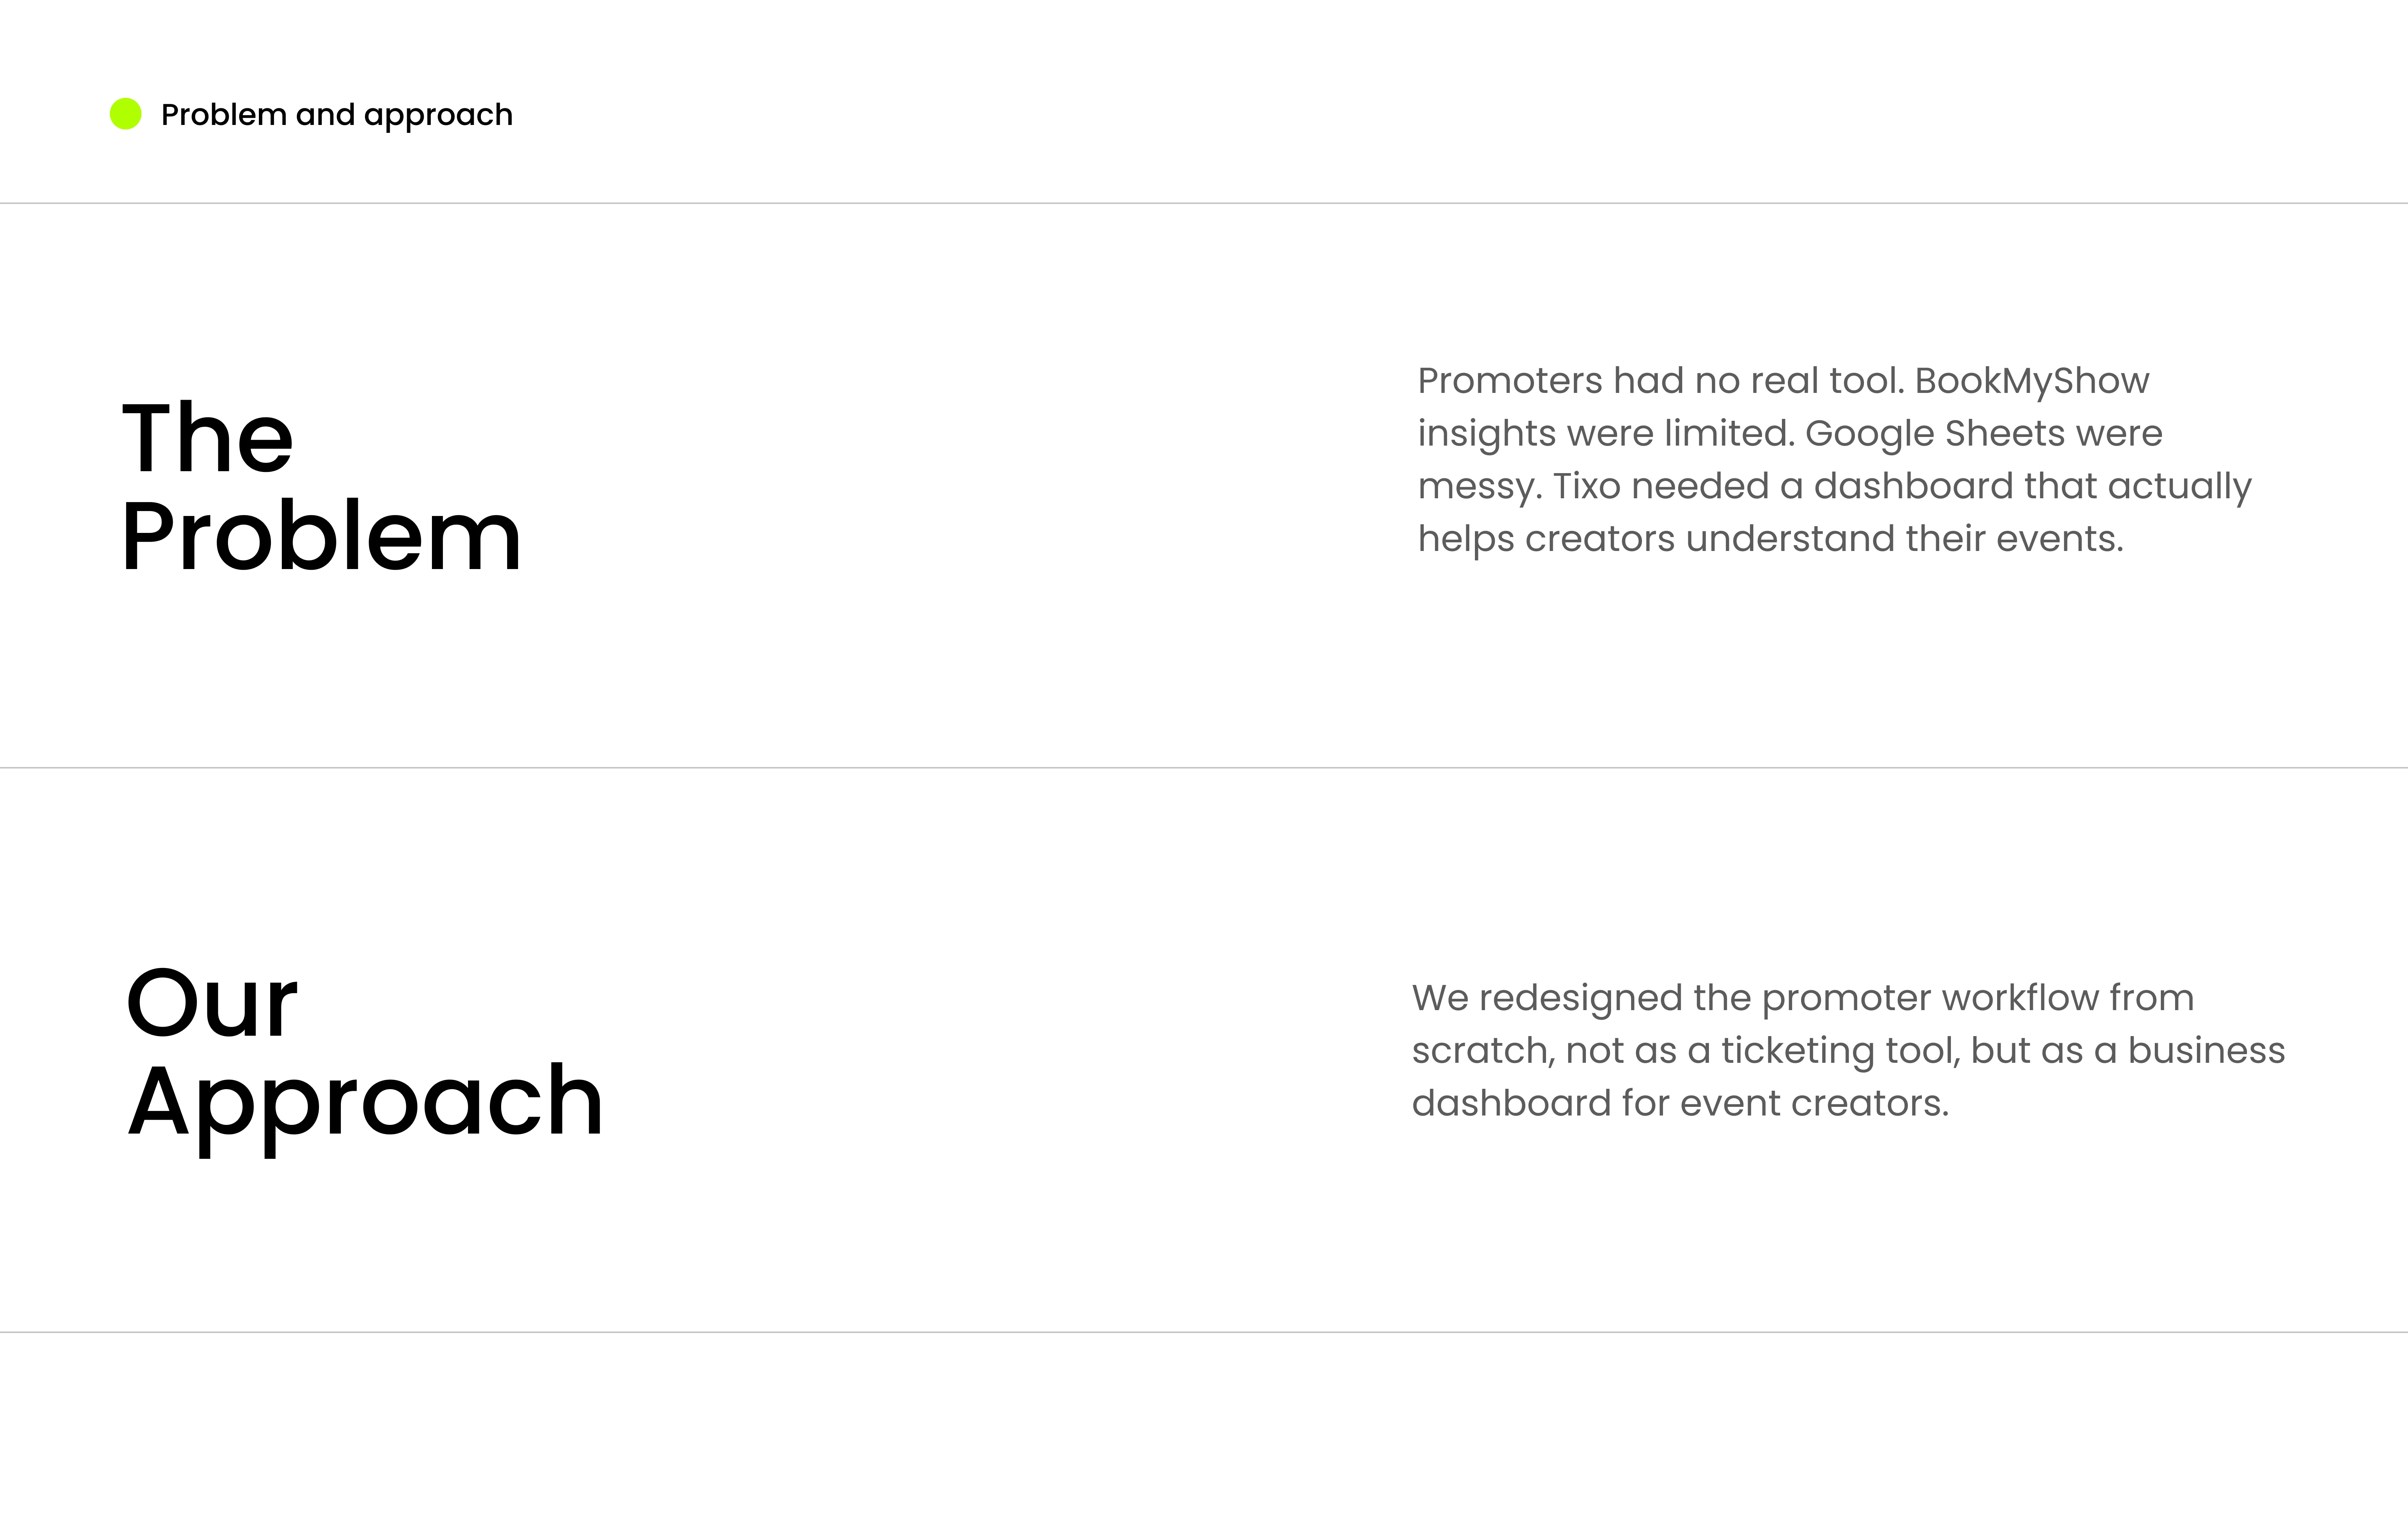Image resolution: width=2408 pixels, height=1534 pixels.
Task: Click the divider line below Our Approach section
Action: (1204, 1332)
